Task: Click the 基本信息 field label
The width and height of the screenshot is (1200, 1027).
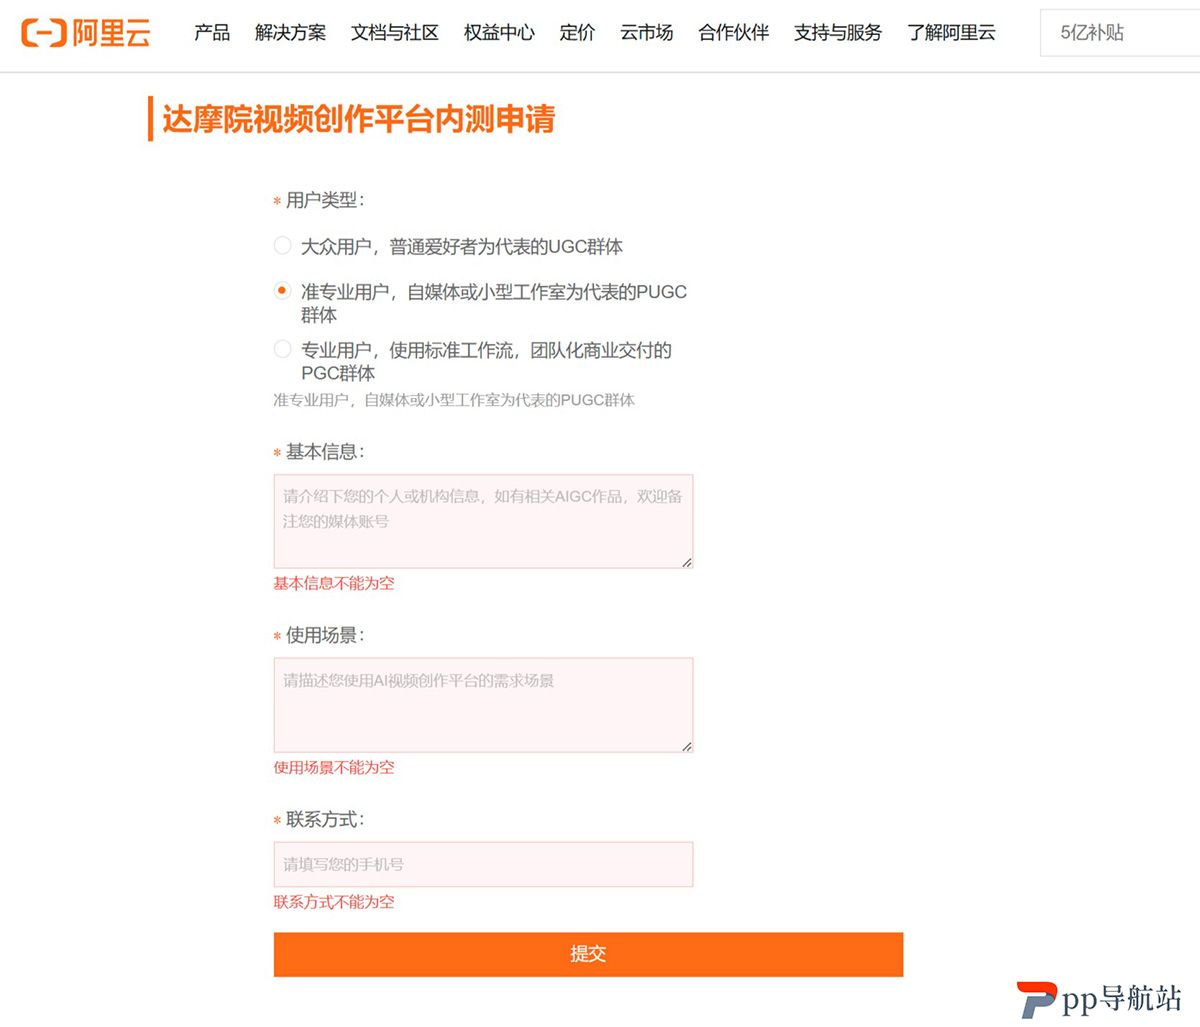Action: tap(324, 452)
